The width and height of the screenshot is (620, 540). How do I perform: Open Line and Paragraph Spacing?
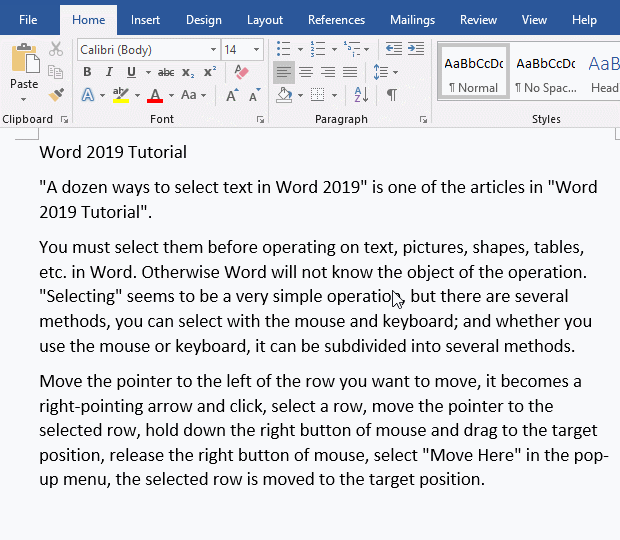(381, 72)
